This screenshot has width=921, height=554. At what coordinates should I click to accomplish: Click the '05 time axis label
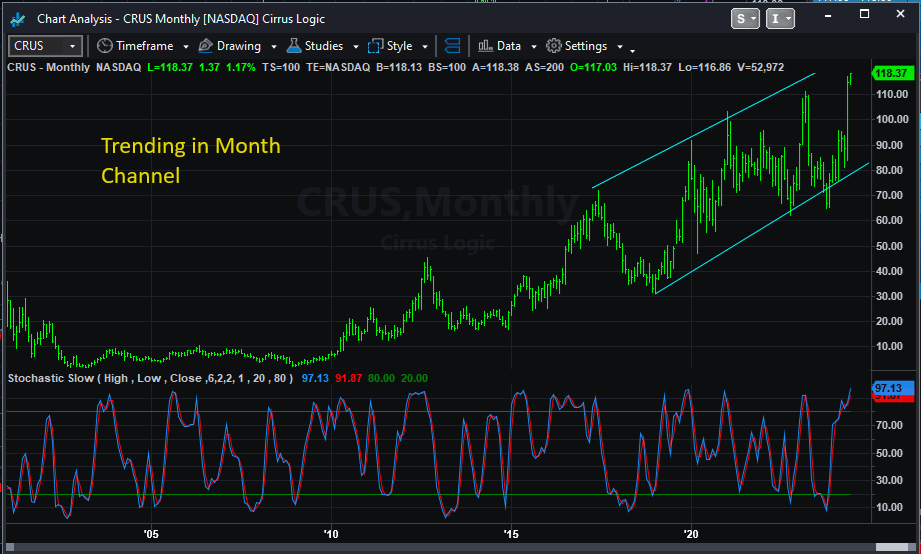[151, 534]
